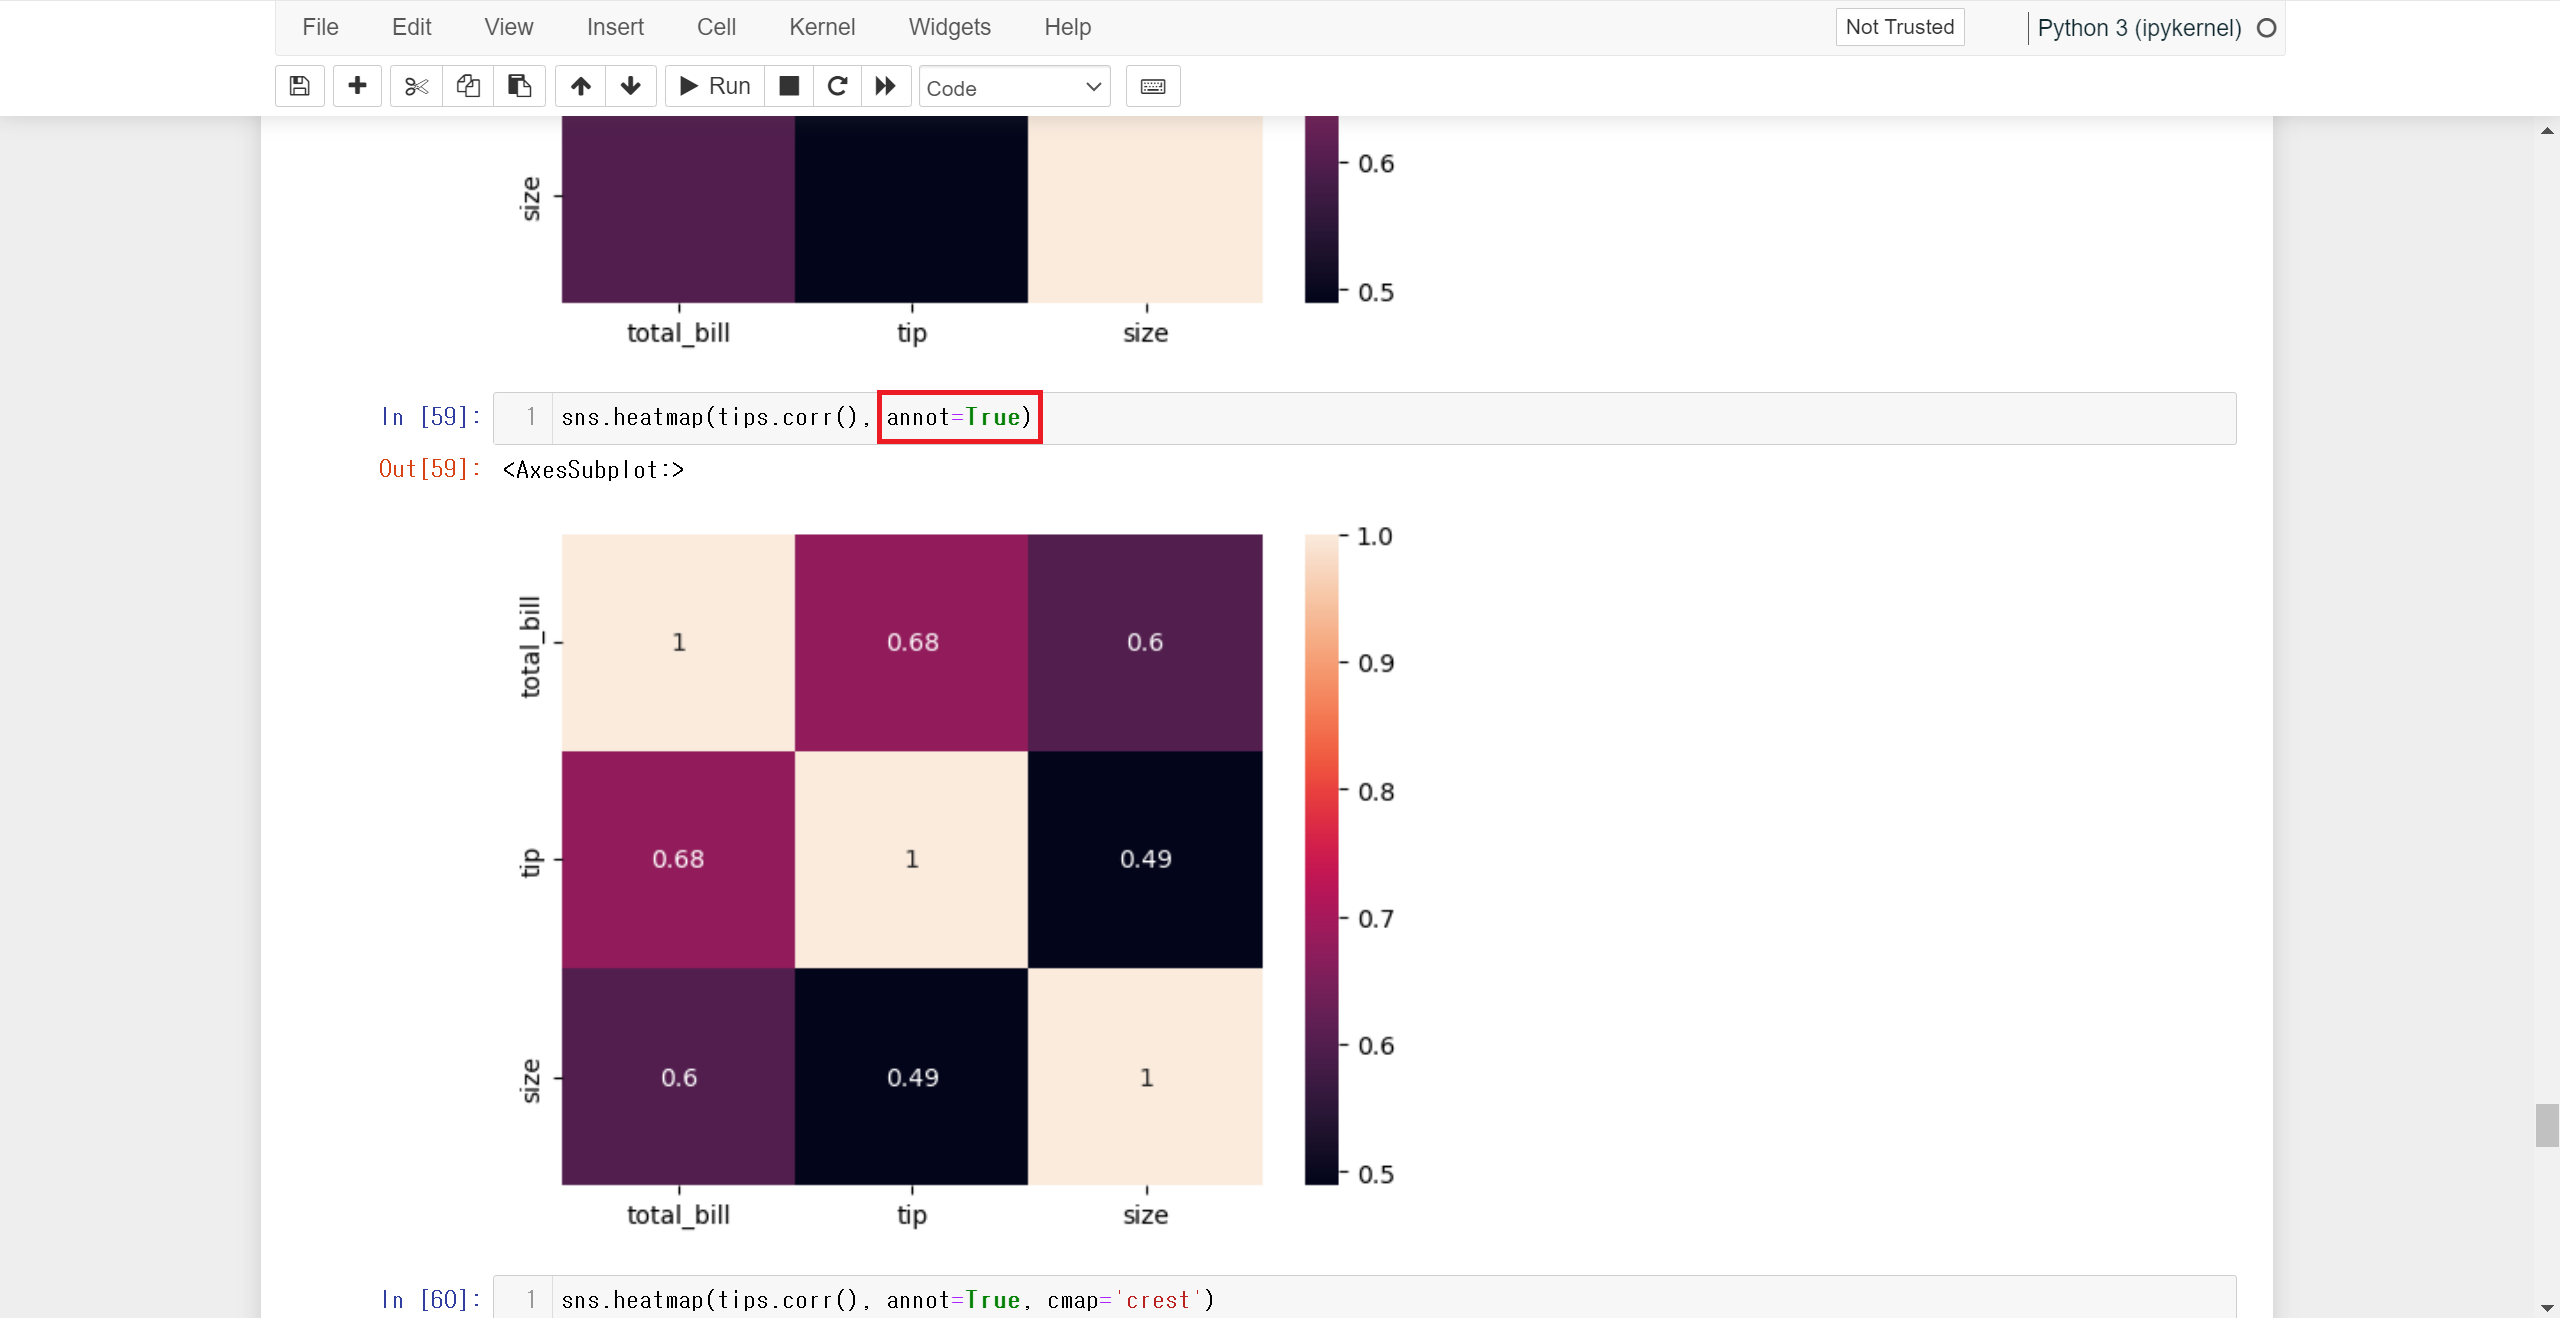The width and height of the screenshot is (2560, 1318).
Task: Click the Not Trusted button
Action: point(1899,27)
